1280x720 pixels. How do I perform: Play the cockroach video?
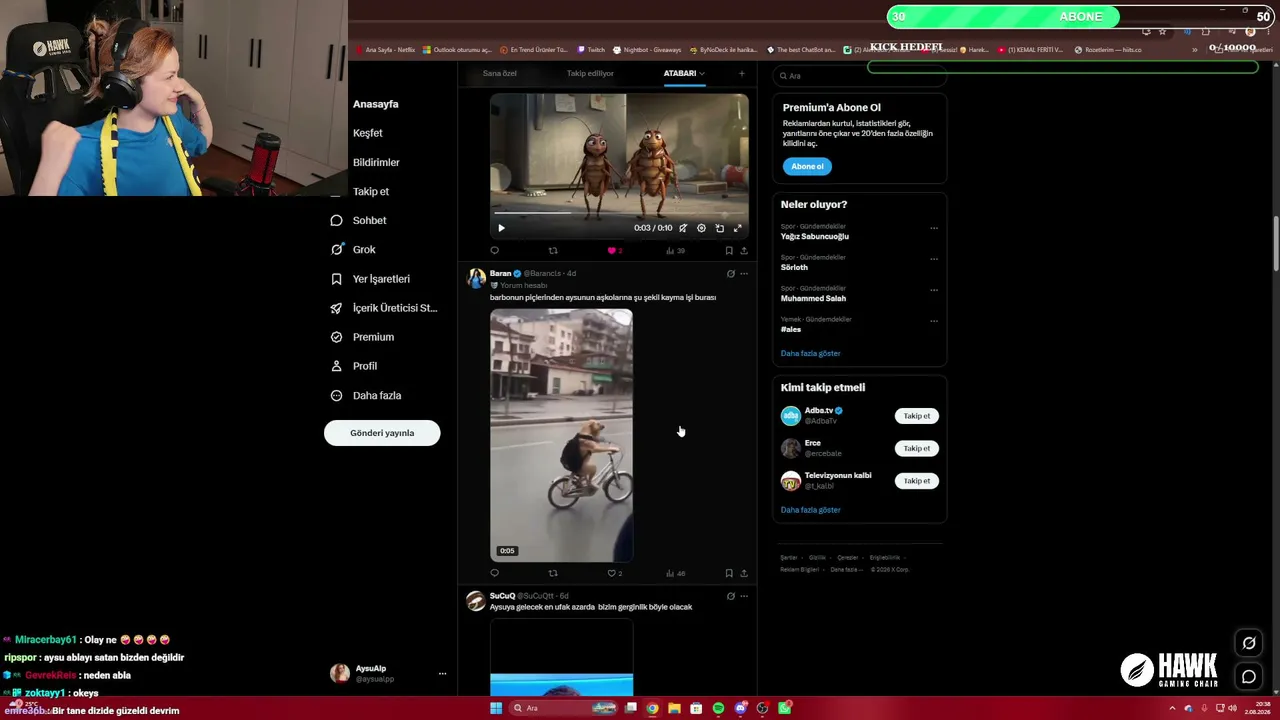(x=501, y=228)
